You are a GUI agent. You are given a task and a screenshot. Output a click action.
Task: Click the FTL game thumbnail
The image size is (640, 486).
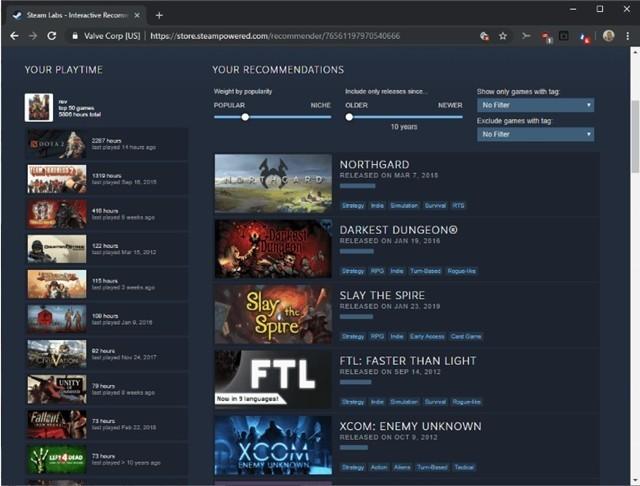pyautogui.click(x=273, y=379)
